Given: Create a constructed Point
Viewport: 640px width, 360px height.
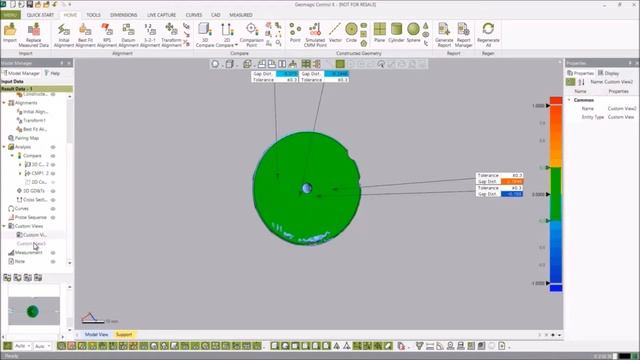Looking at the screenshot, I should click(x=295, y=33).
